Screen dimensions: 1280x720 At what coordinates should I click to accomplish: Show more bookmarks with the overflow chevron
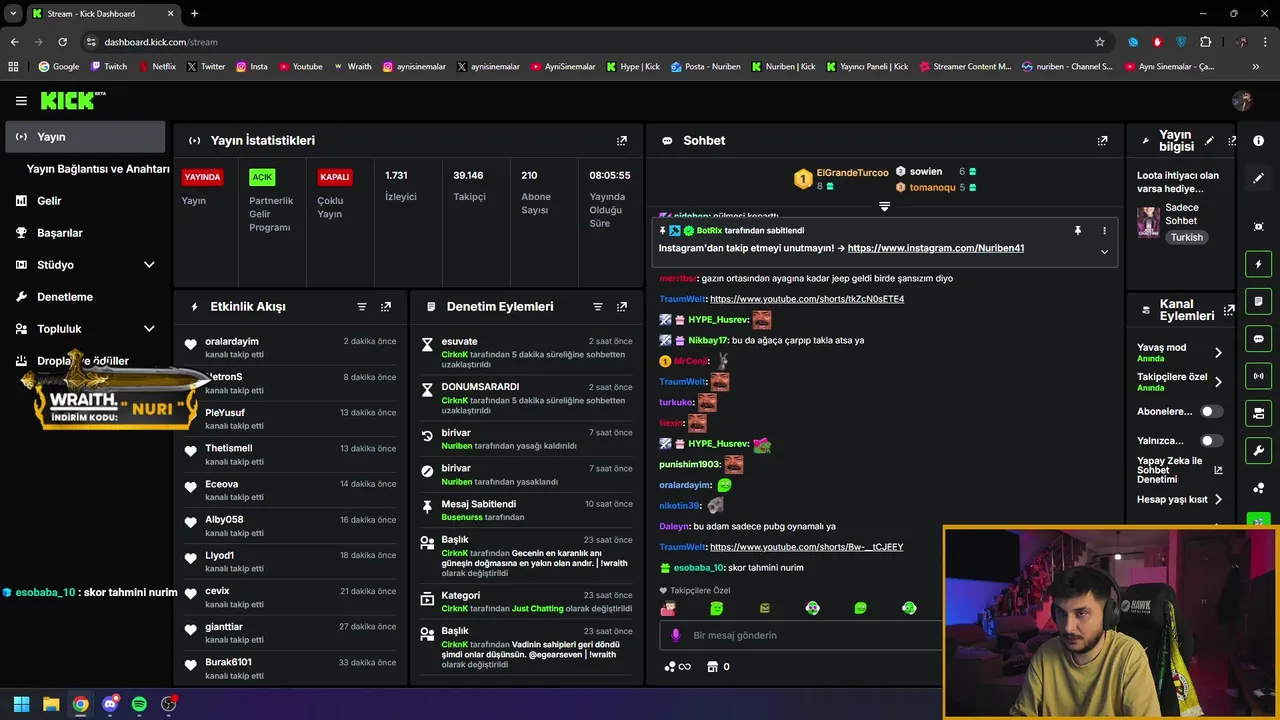click(x=1256, y=67)
